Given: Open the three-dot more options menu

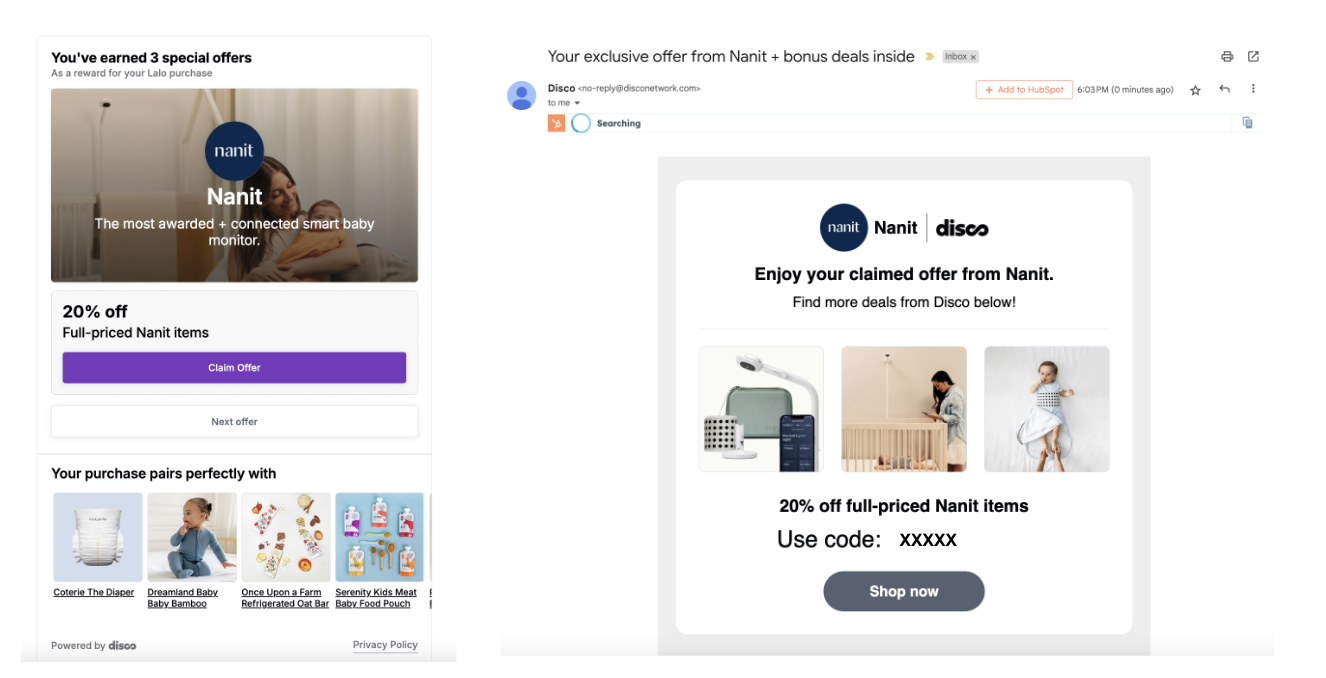Looking at the screenshot, I should pyautogui.click(x=1253, y=89).
